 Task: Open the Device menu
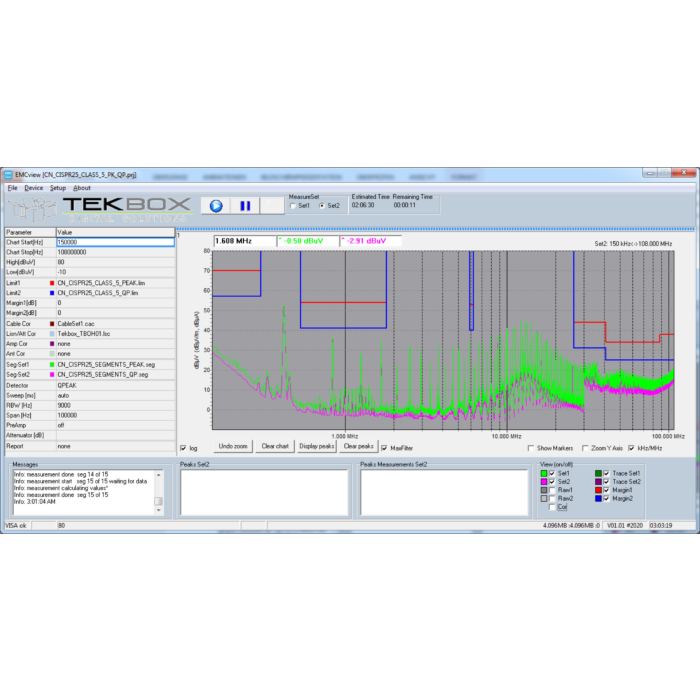click(34, 188)
